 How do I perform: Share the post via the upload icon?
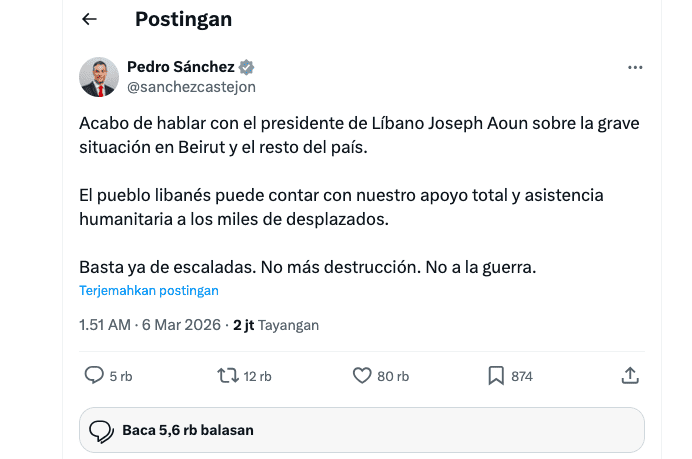point(630,376)
